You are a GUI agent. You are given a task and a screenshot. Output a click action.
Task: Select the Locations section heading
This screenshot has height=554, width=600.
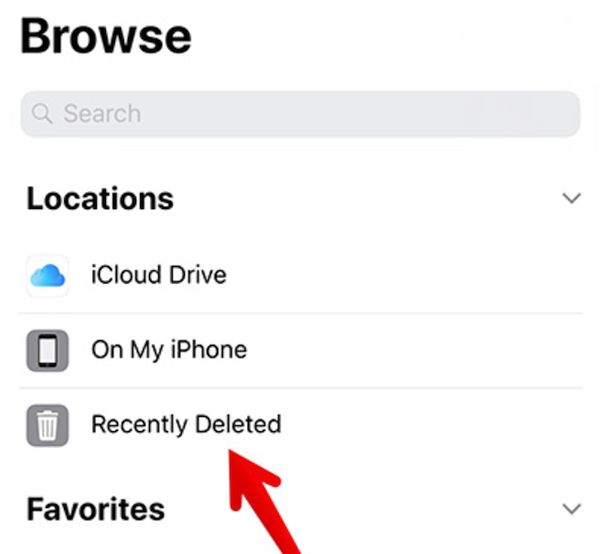pos(100,199)
